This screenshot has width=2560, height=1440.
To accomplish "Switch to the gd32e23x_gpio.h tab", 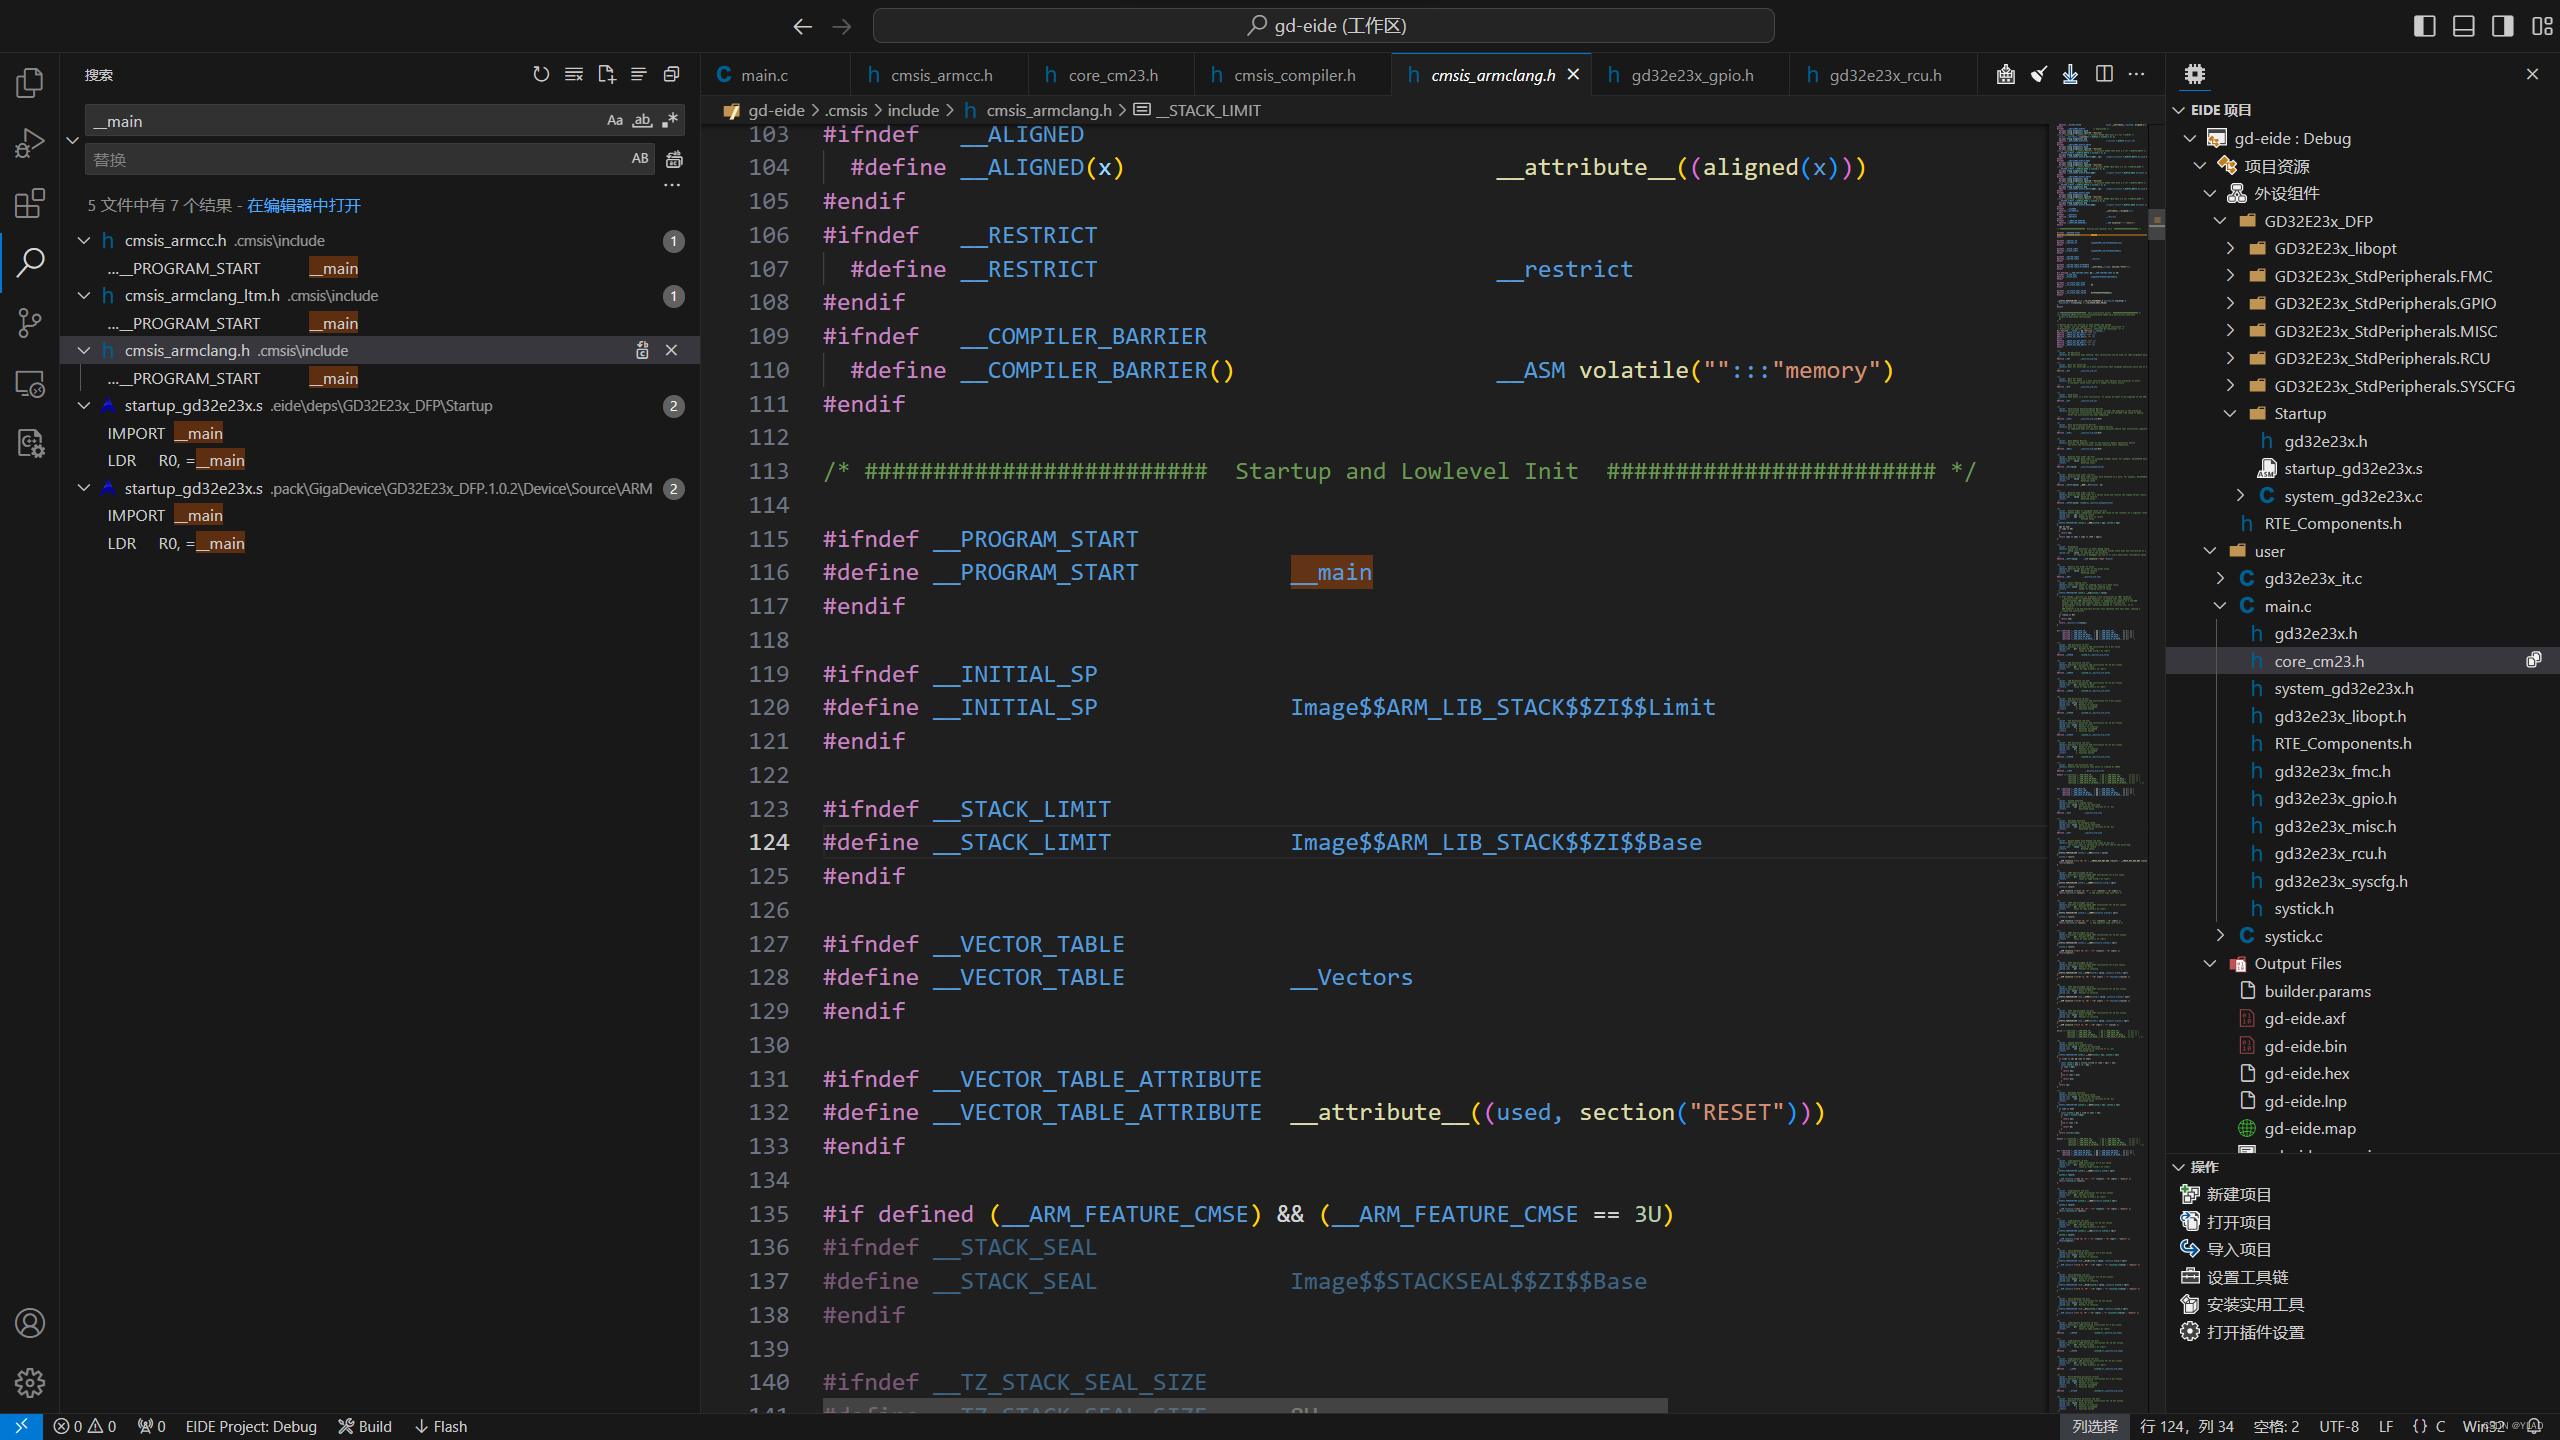I will (x=1691, y=75).
